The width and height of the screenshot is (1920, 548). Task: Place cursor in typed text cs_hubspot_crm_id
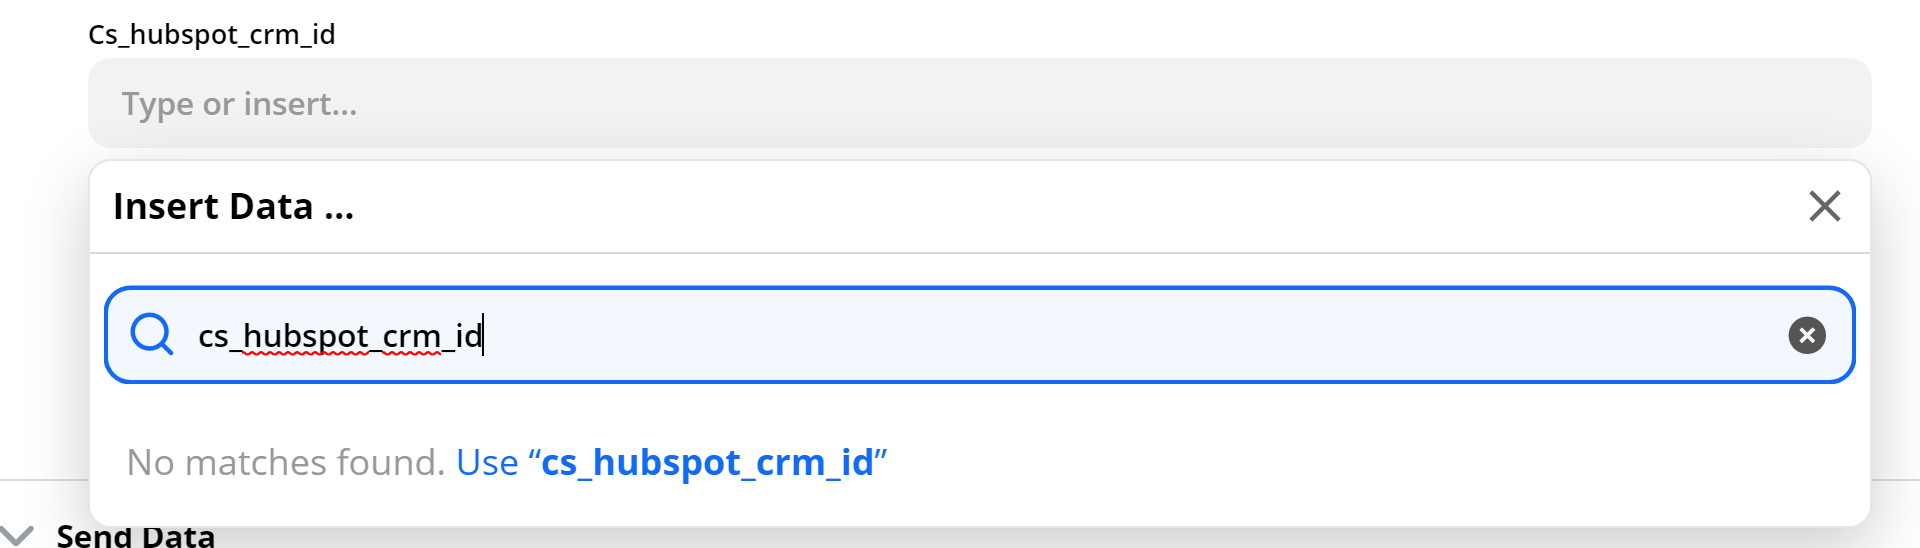[x=340, y=335]
